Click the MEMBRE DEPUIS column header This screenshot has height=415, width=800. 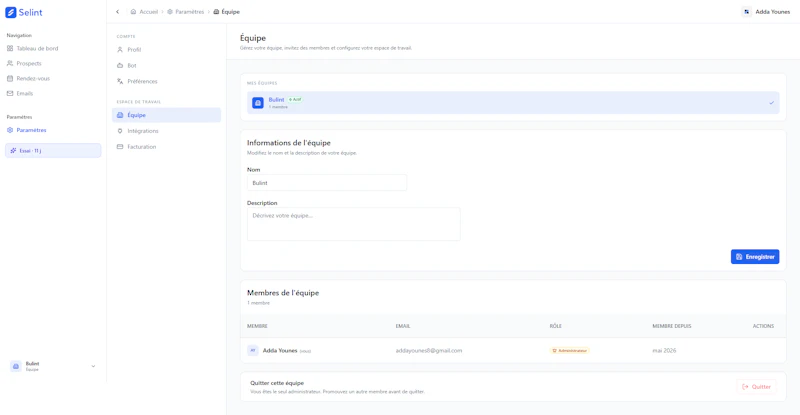pos(671,326)
